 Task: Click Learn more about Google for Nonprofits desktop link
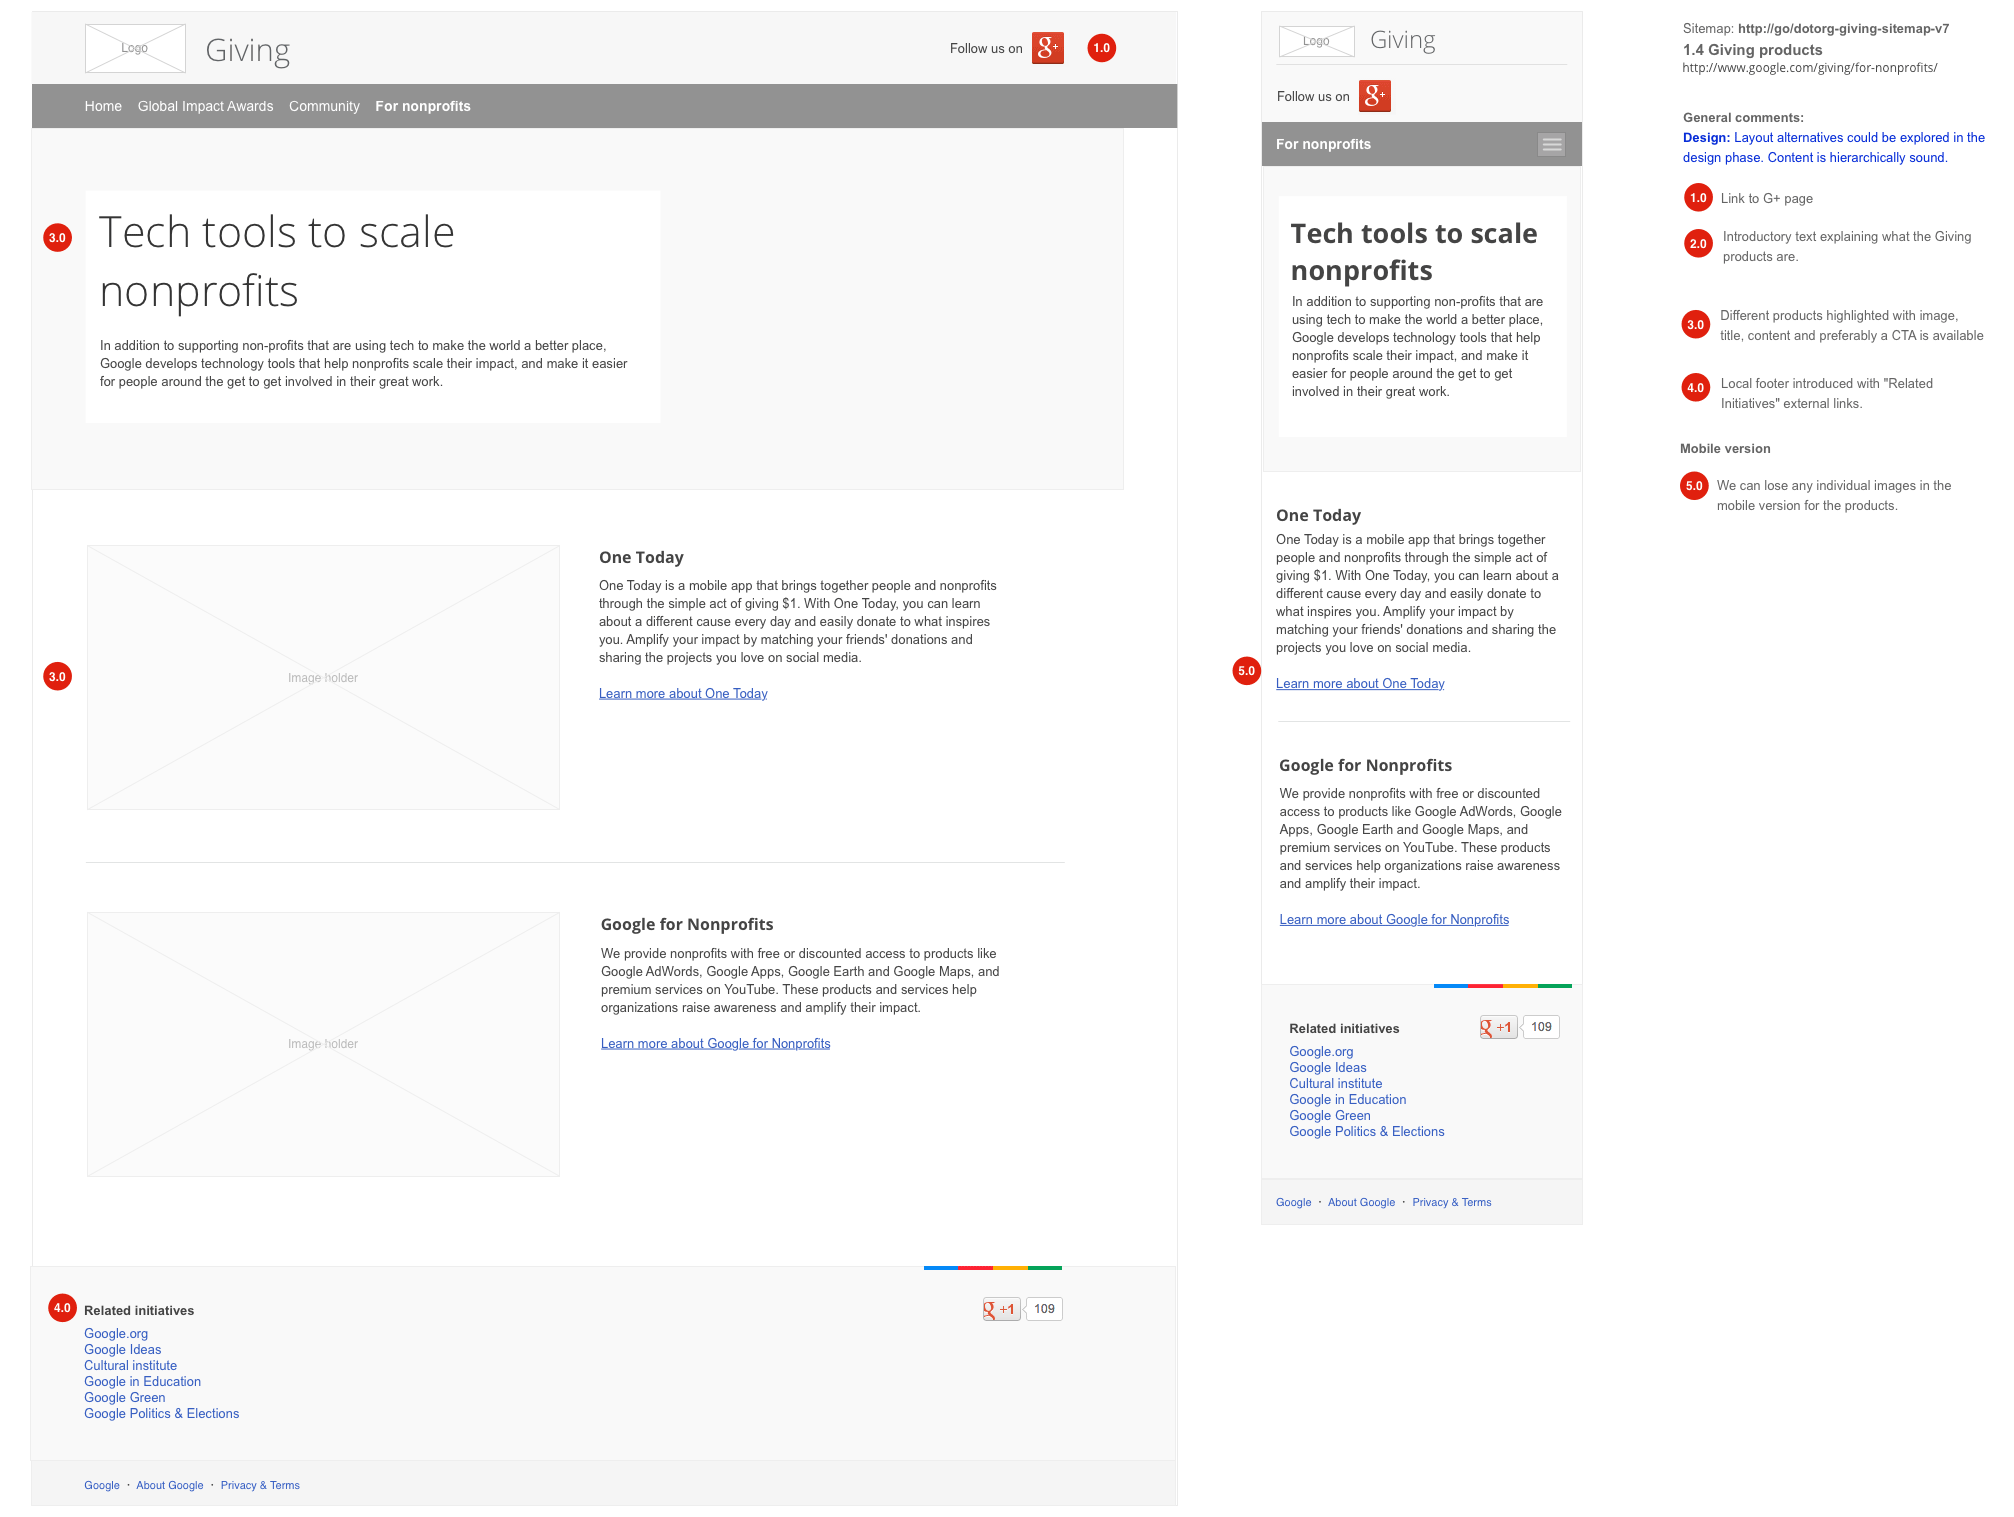[x=715, y=1044]
